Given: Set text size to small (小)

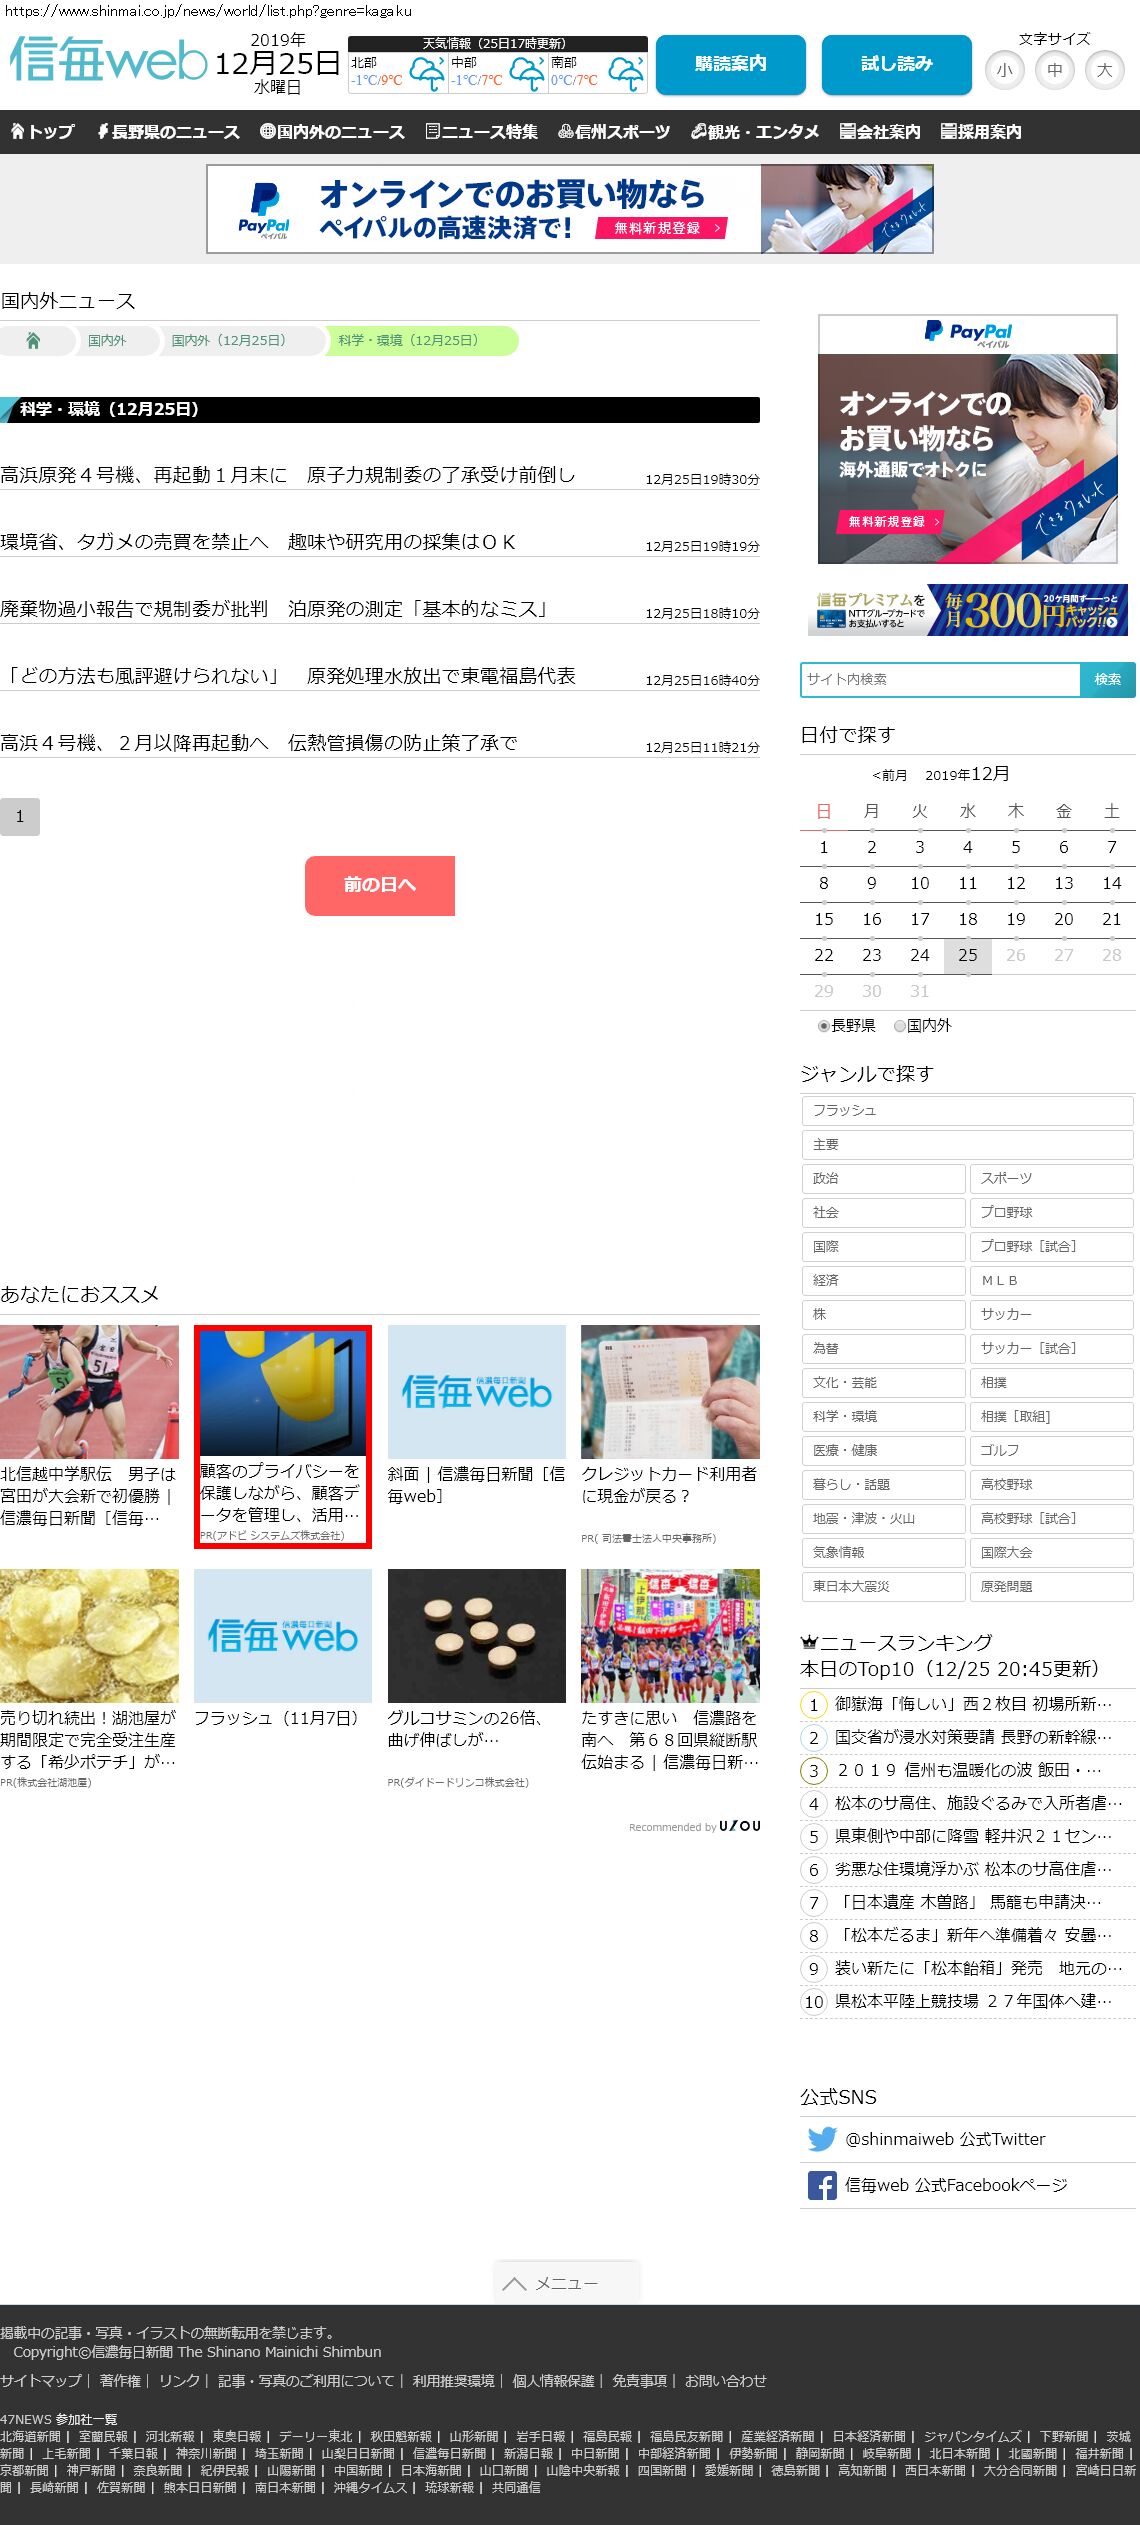Looking at the screenshot, I should coord(1004,70).
